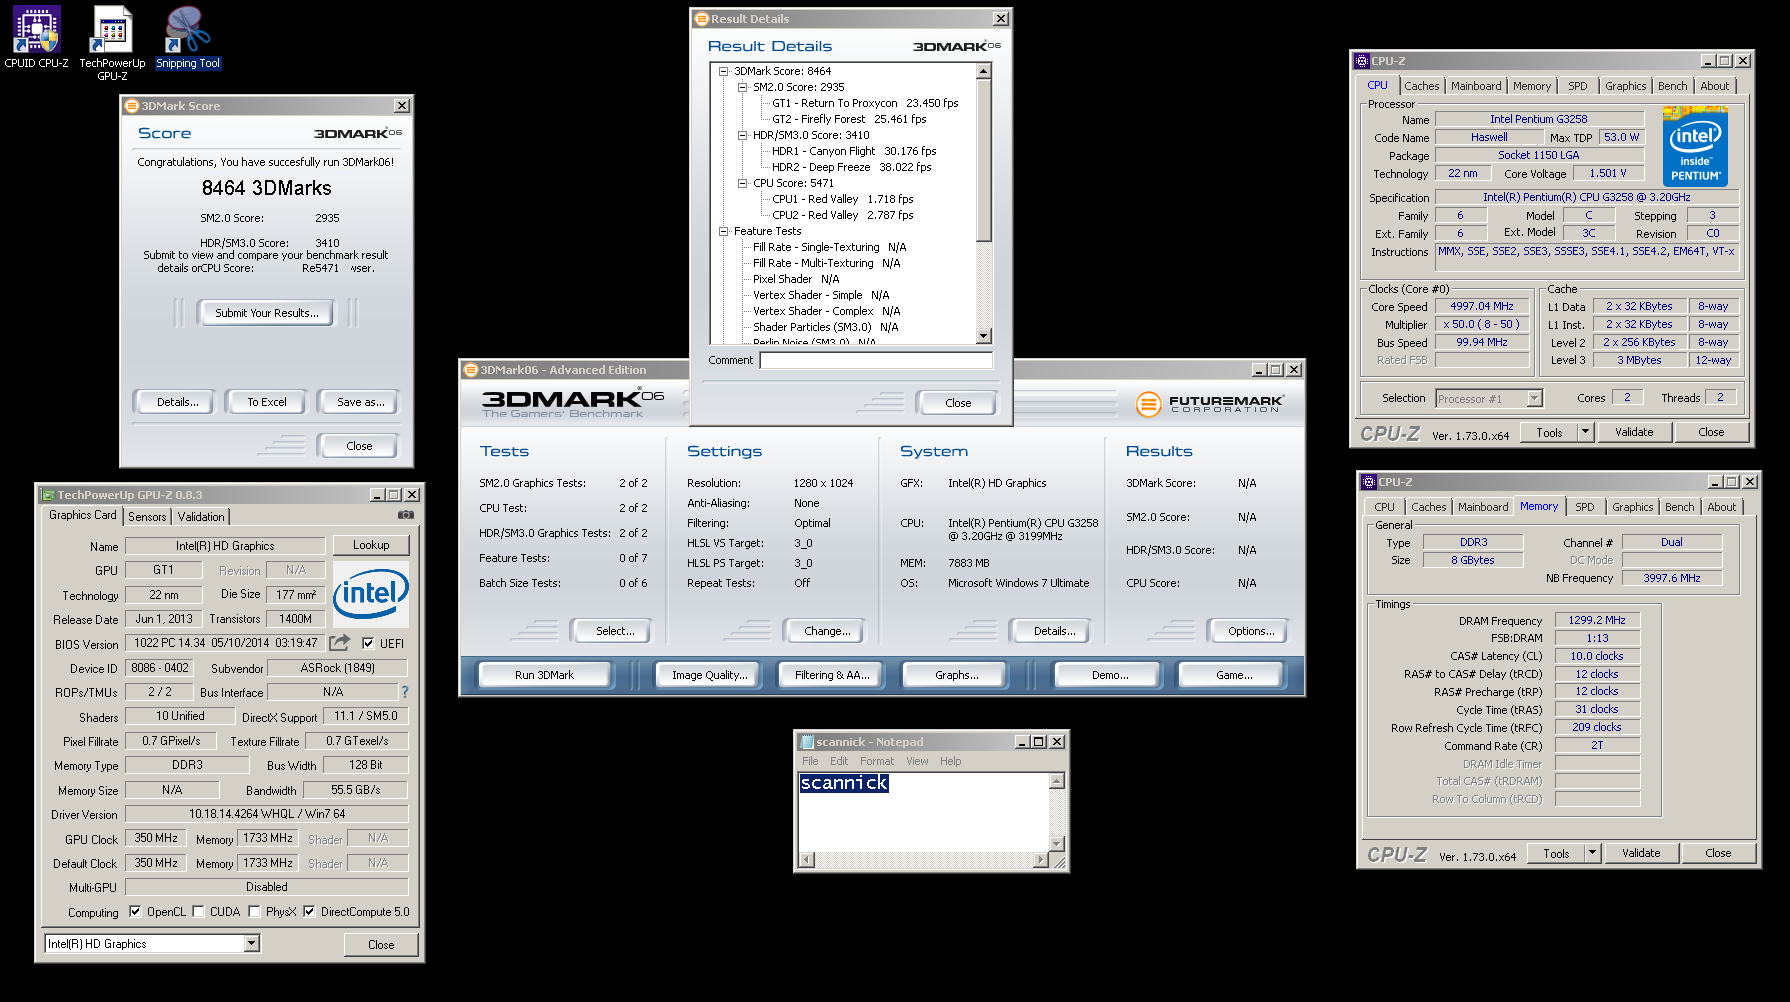Open Mainboard tab in top CPU-Z

click(x=1476, y=86)
